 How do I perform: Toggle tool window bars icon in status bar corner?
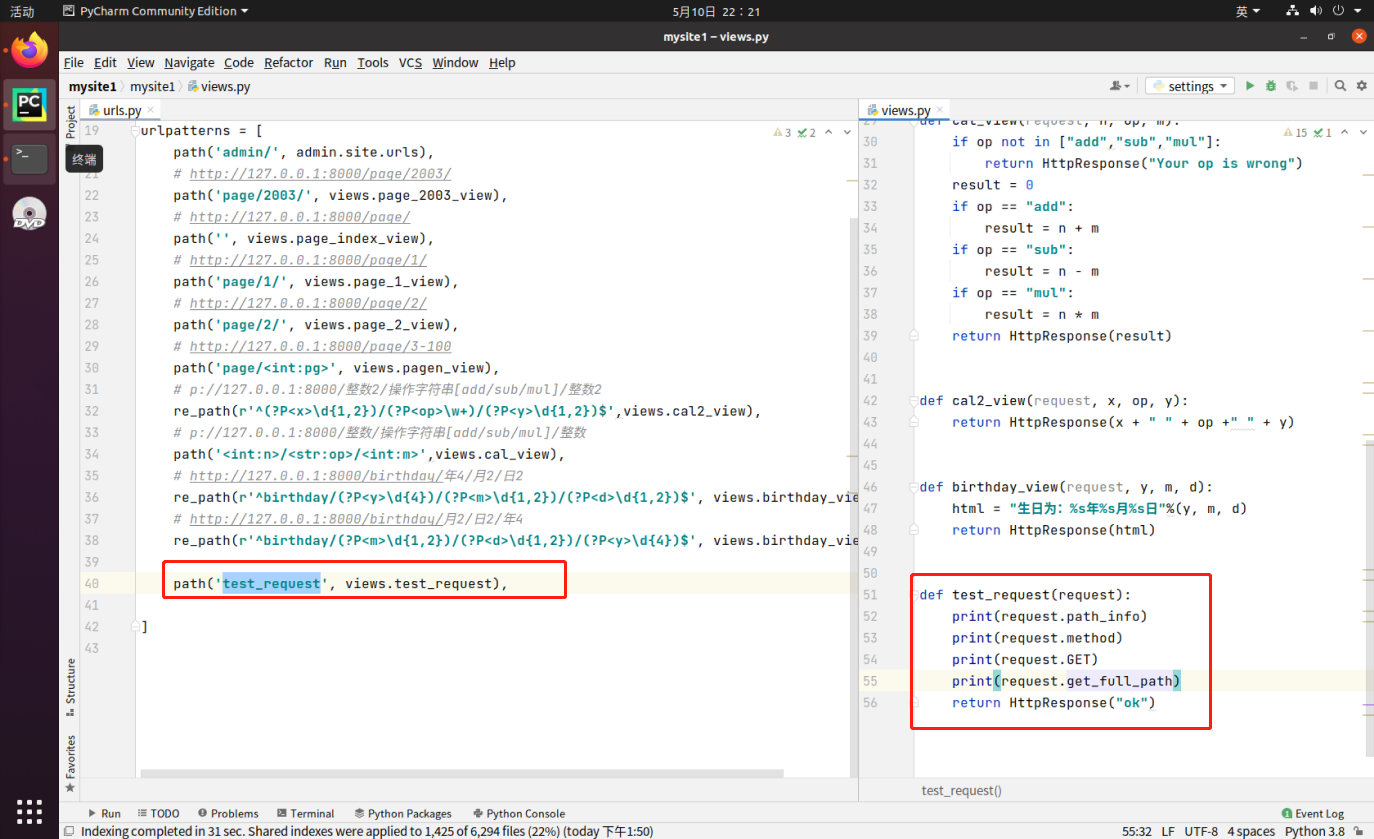(x=70, y=831)
